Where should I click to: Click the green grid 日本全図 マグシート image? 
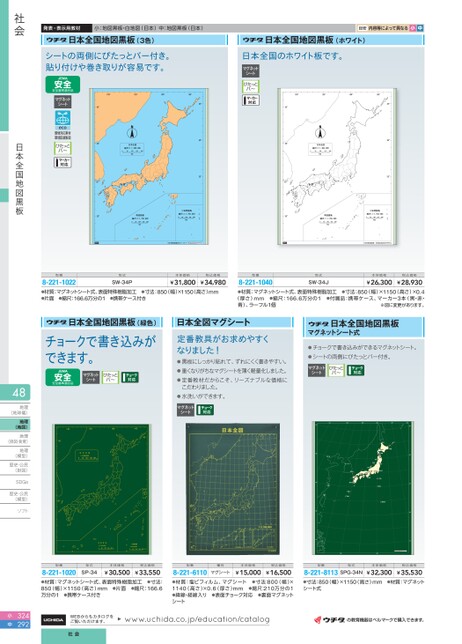coord(233,489)
